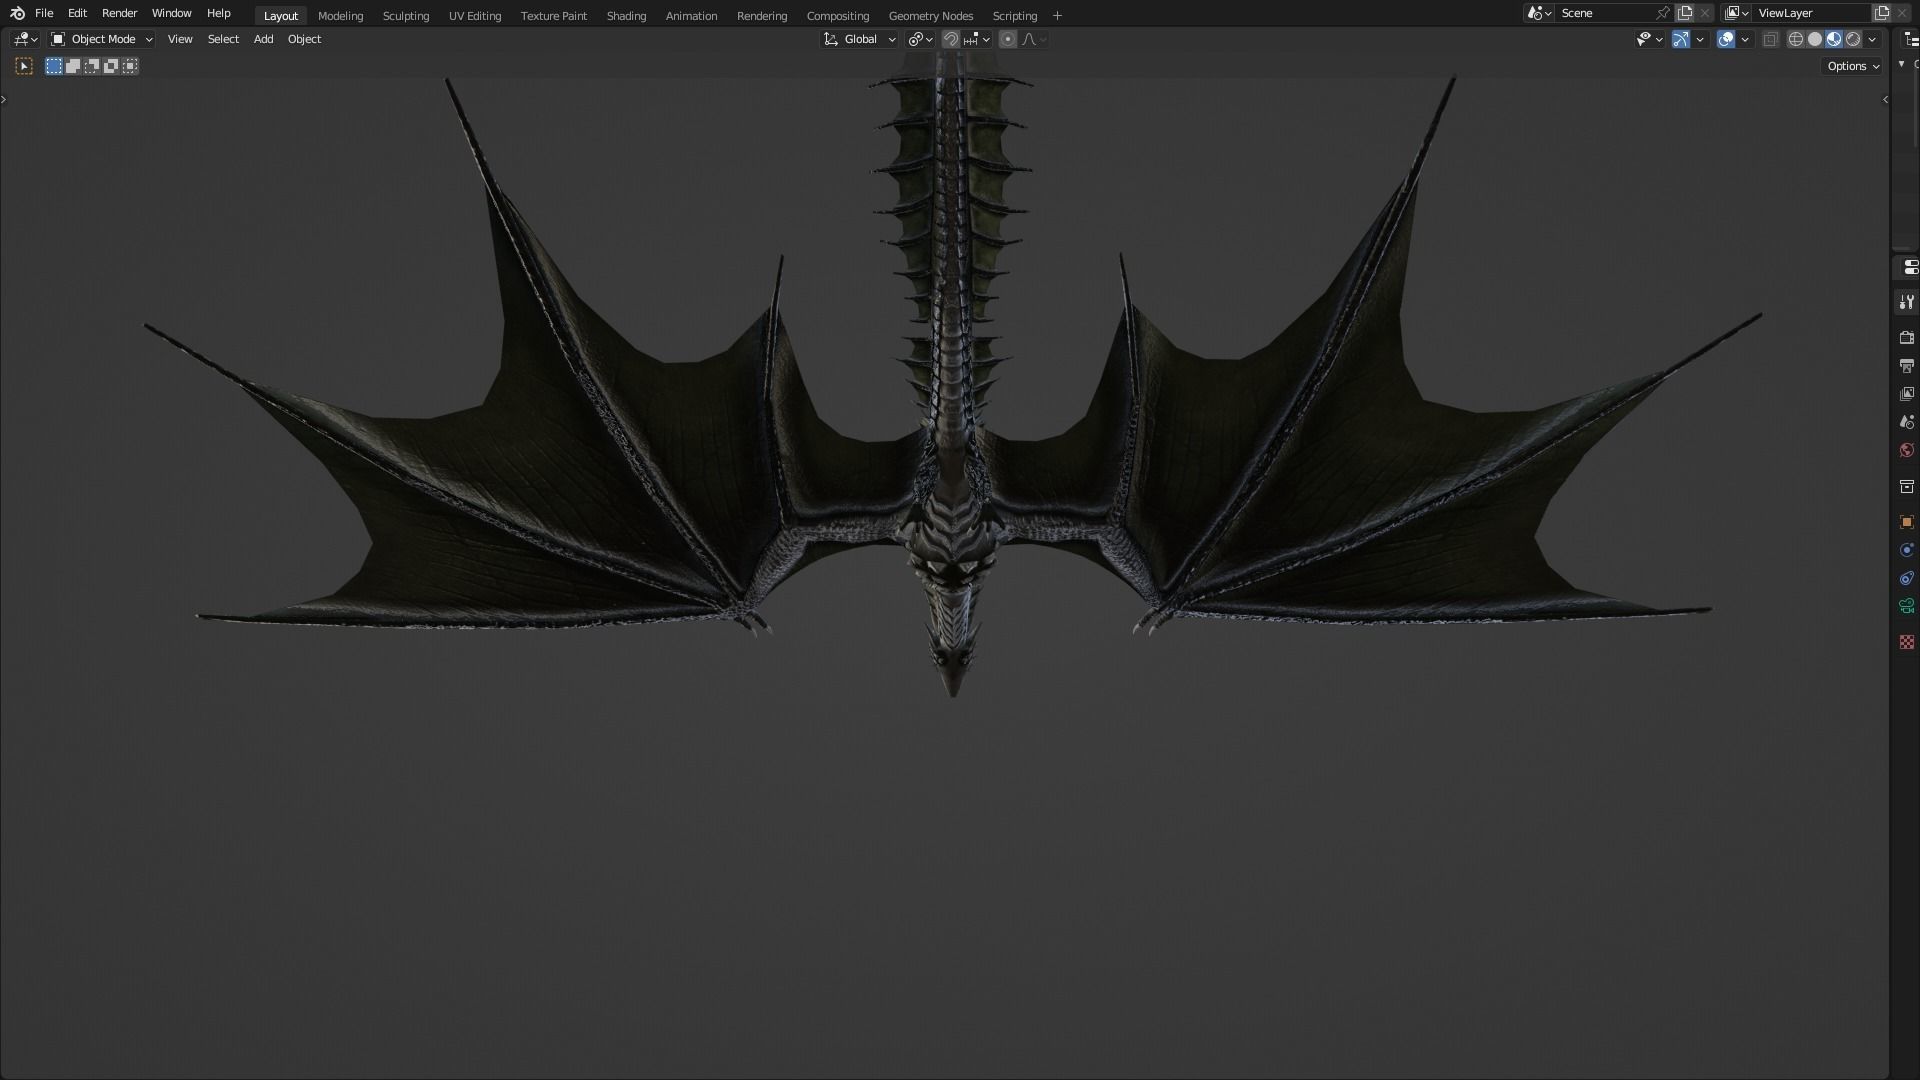Choose Invert Selection mode

point(111,66)
